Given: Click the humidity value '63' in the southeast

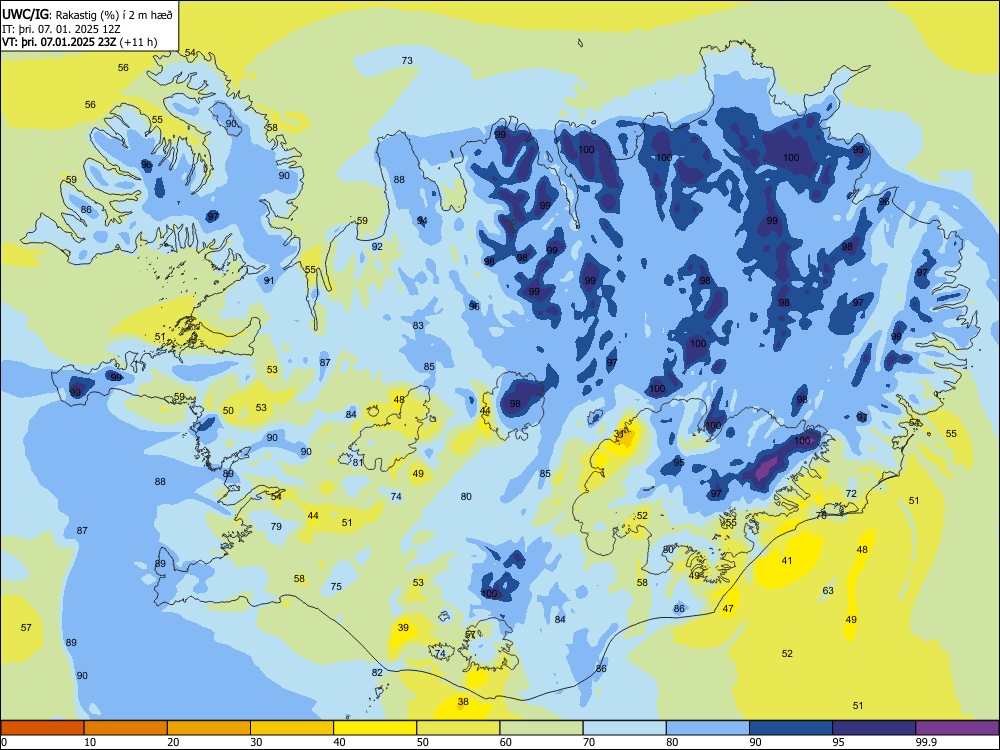Looking at the screenshot, I should [x=828, y=591].
